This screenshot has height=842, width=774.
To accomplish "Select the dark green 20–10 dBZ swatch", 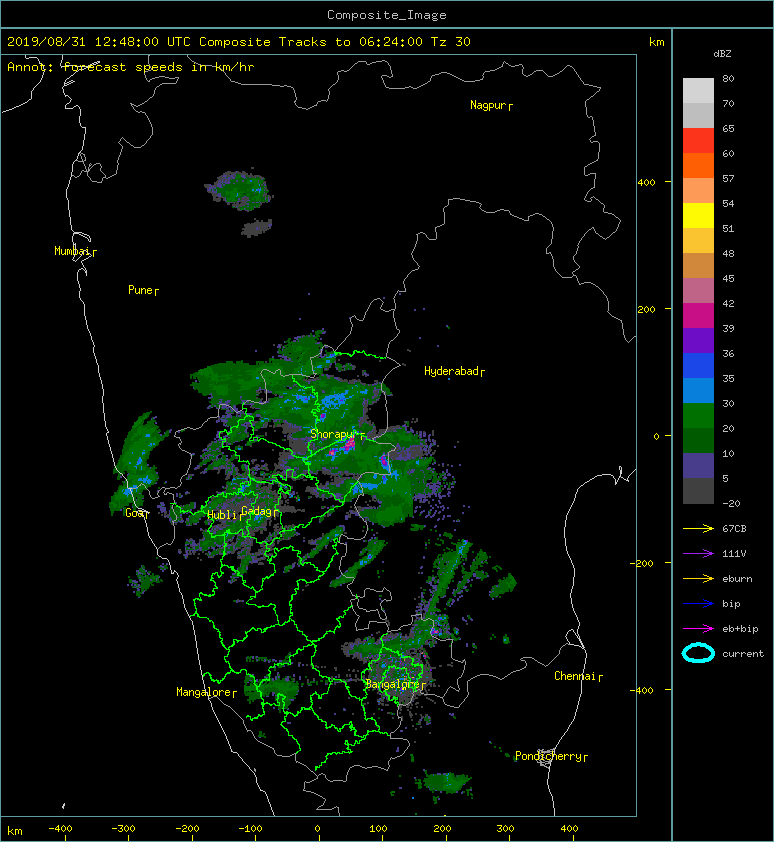I will click(698, 441).
